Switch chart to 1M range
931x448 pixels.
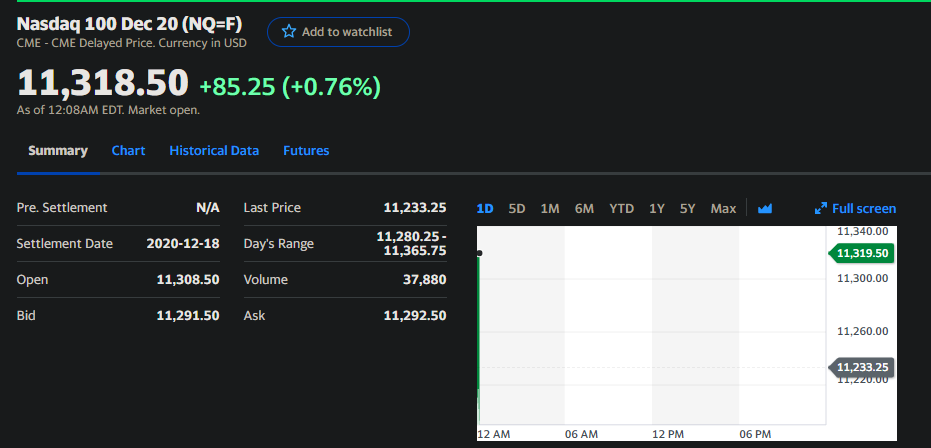(550, 209)
